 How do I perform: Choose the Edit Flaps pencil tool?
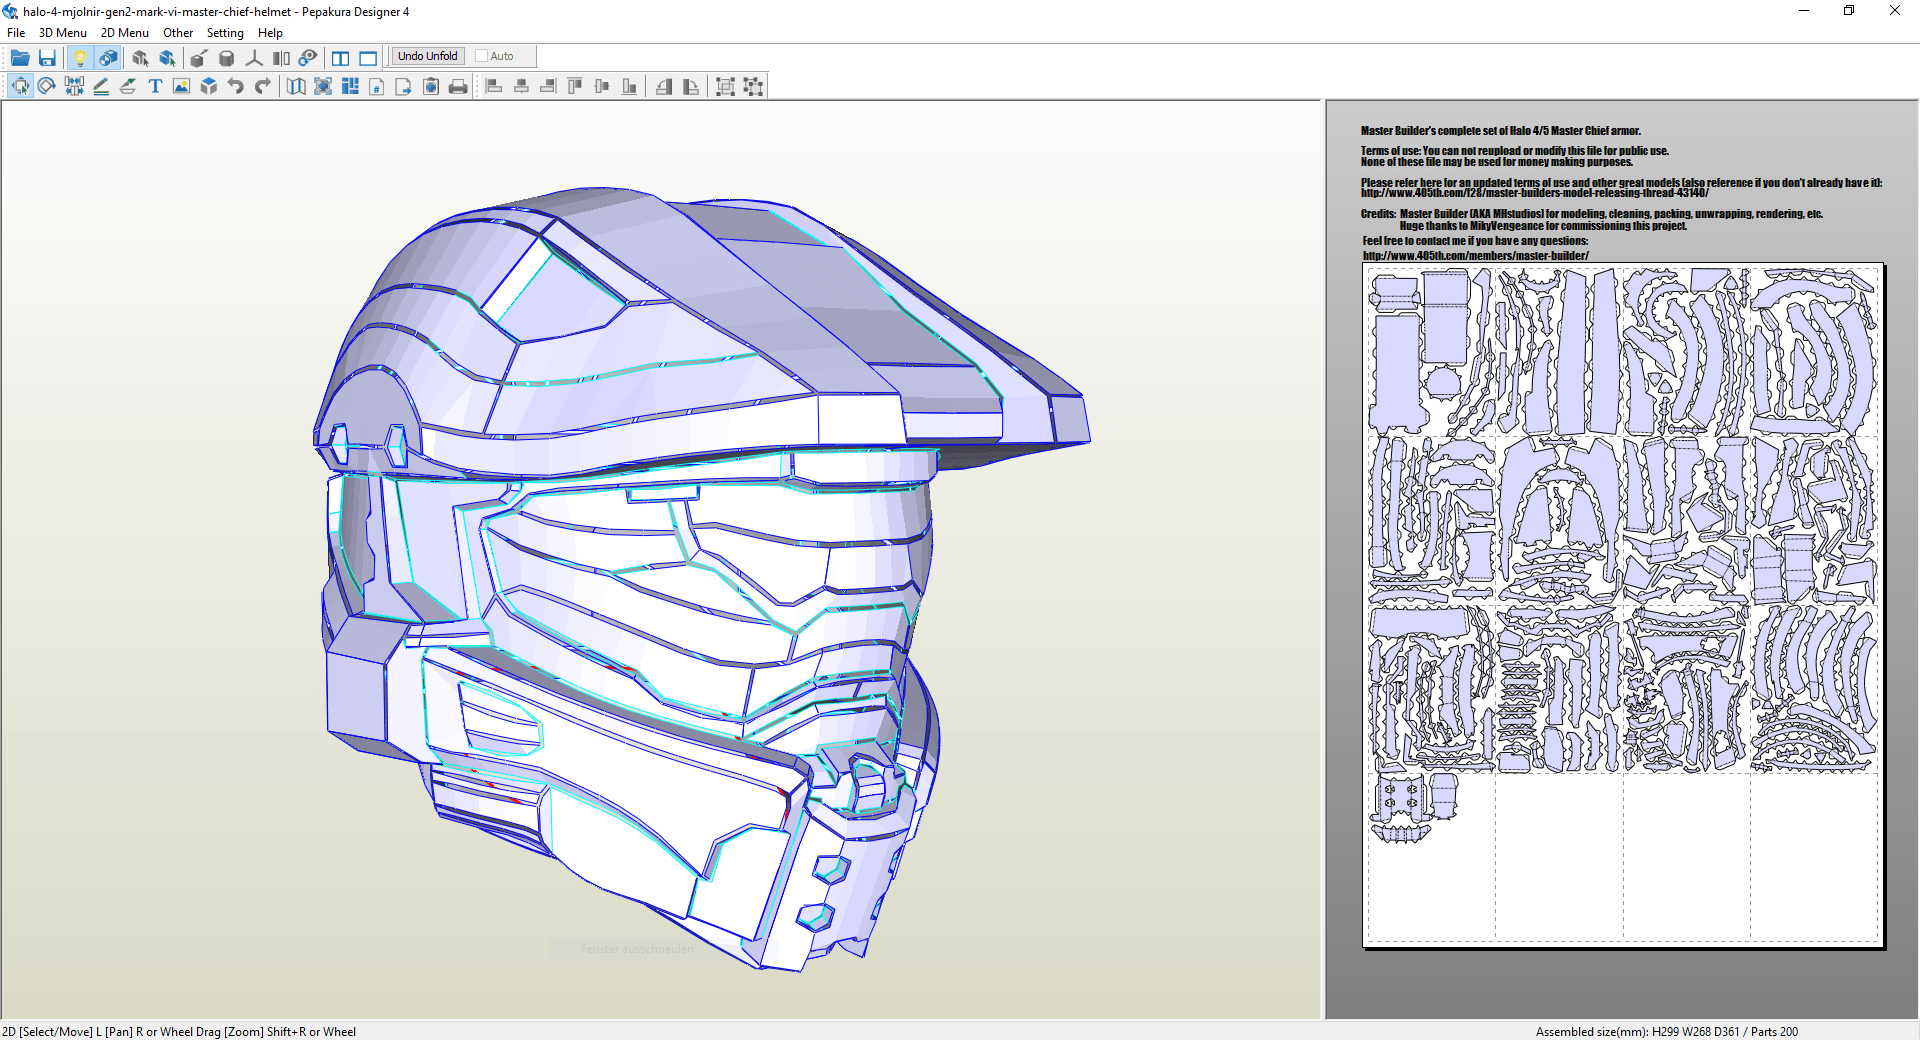101,86
